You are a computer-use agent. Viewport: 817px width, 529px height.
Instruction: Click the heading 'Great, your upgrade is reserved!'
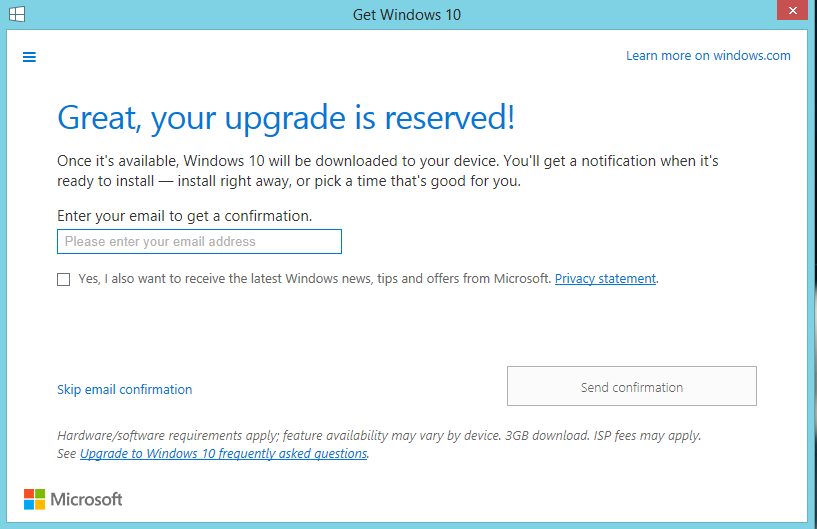point(286,118)
